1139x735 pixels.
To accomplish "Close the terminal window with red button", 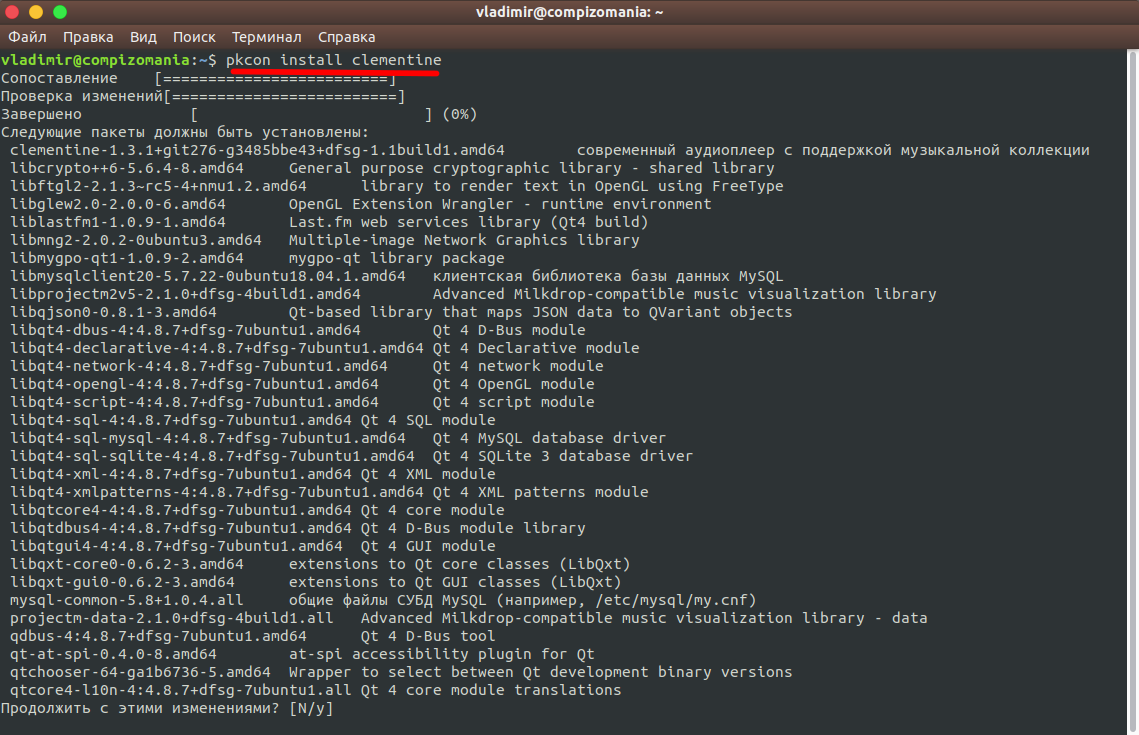I will [12, 12].
